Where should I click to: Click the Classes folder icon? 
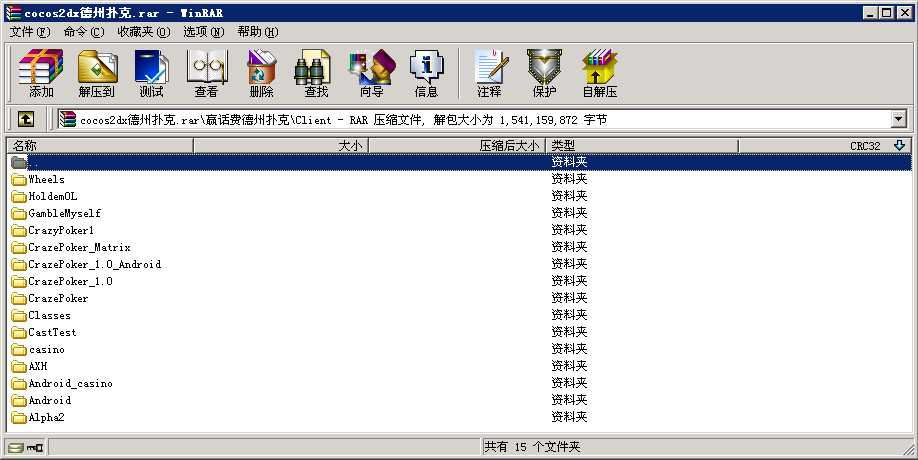(19, 315)
